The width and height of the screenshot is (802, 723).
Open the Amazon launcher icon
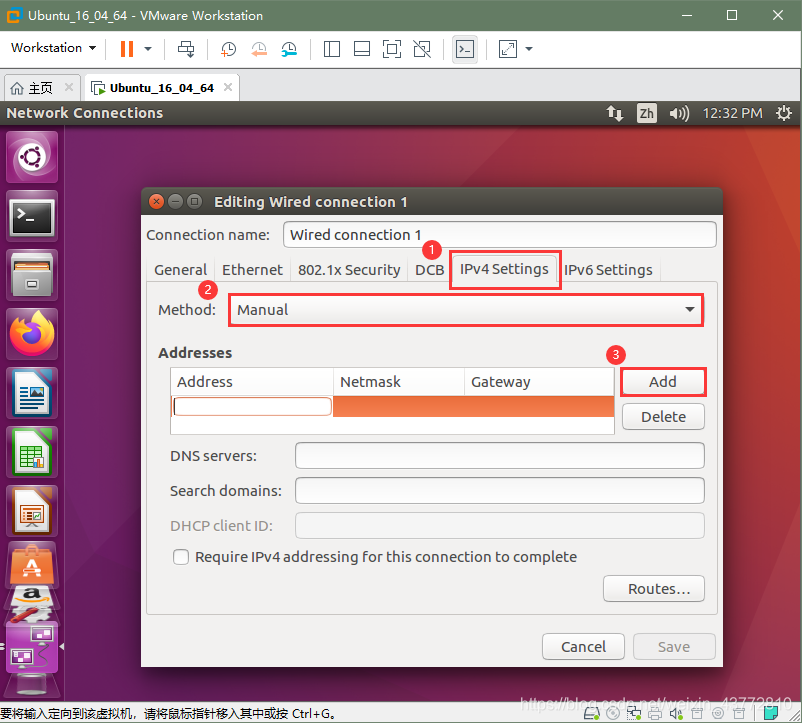pyautogui.click(x=32, y=596)
